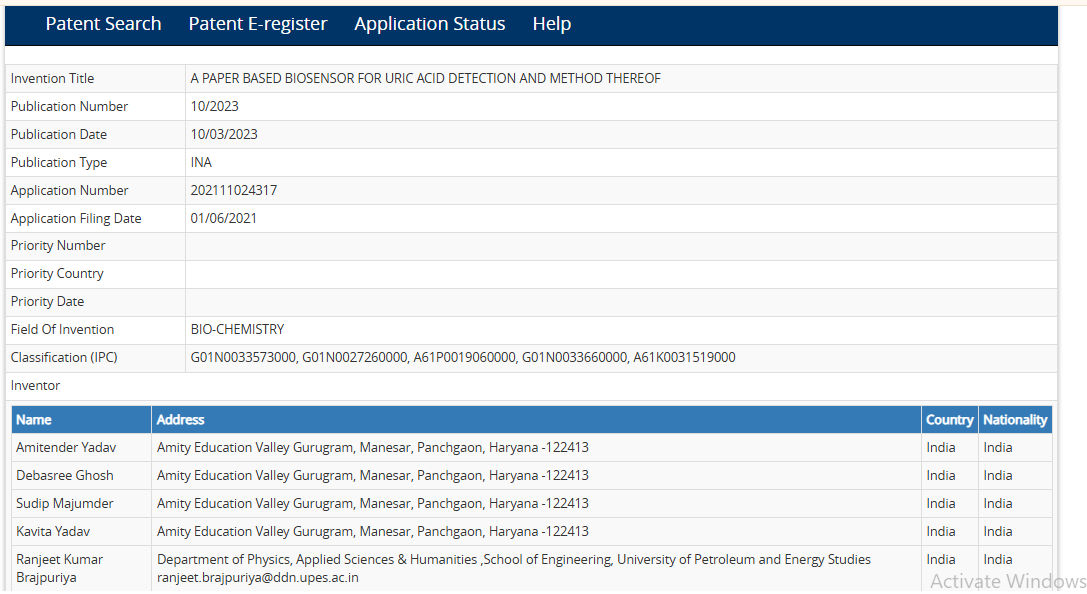This screenshot has width=1087, height=594.
Task: Click the Field Of Invention label
Action: click(62, 329)
